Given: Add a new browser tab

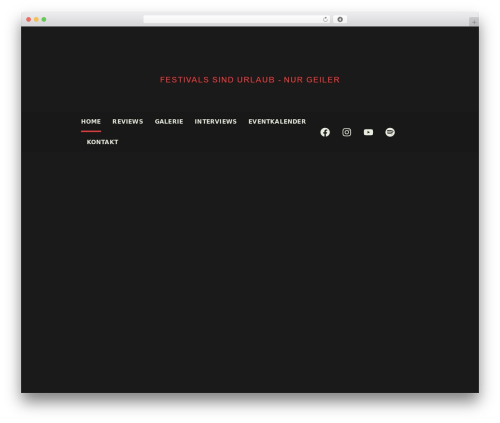Looking at the screenshot, I should click(474, 22).
